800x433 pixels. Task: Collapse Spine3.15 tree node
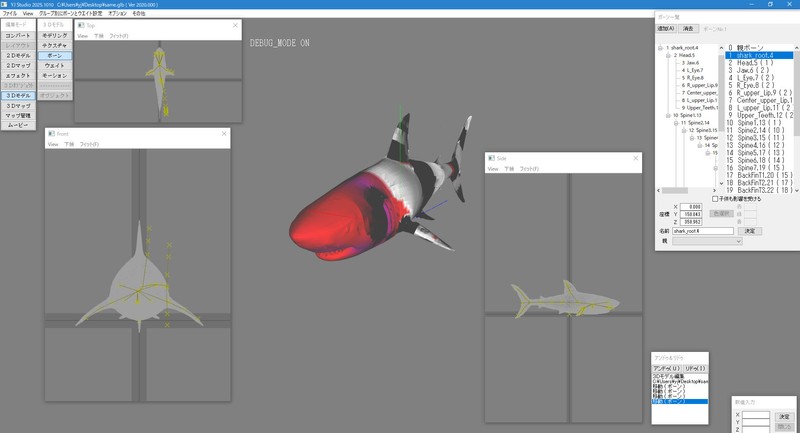click(x=684, y=131)
